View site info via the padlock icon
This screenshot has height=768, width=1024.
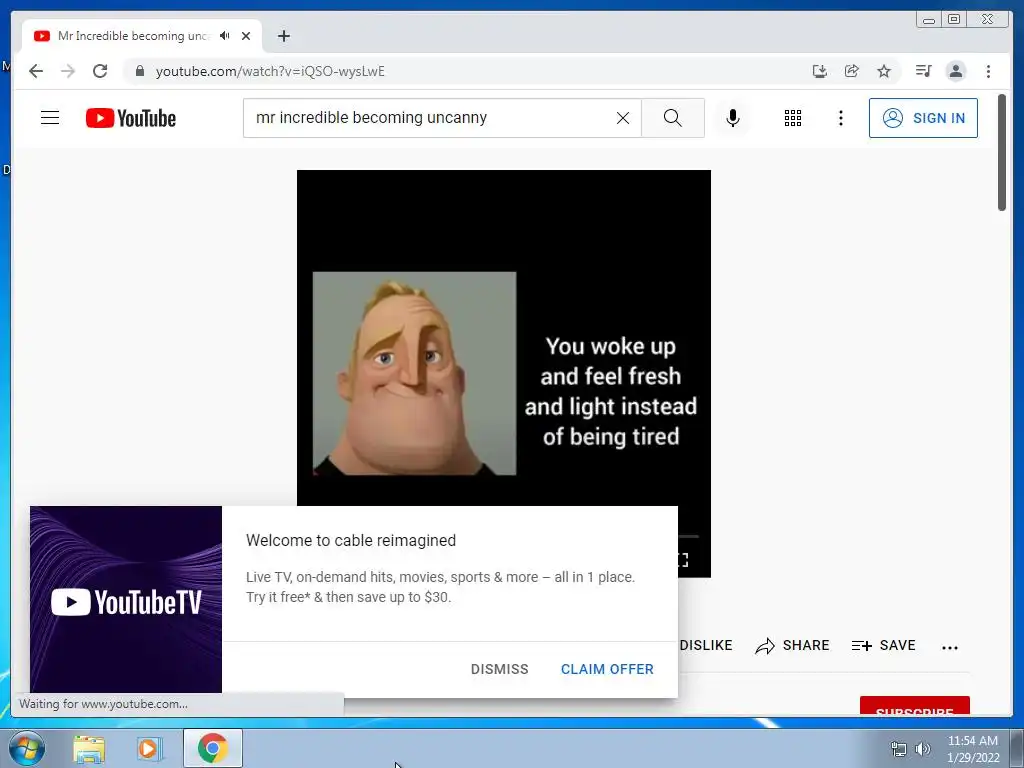point(139,71)
